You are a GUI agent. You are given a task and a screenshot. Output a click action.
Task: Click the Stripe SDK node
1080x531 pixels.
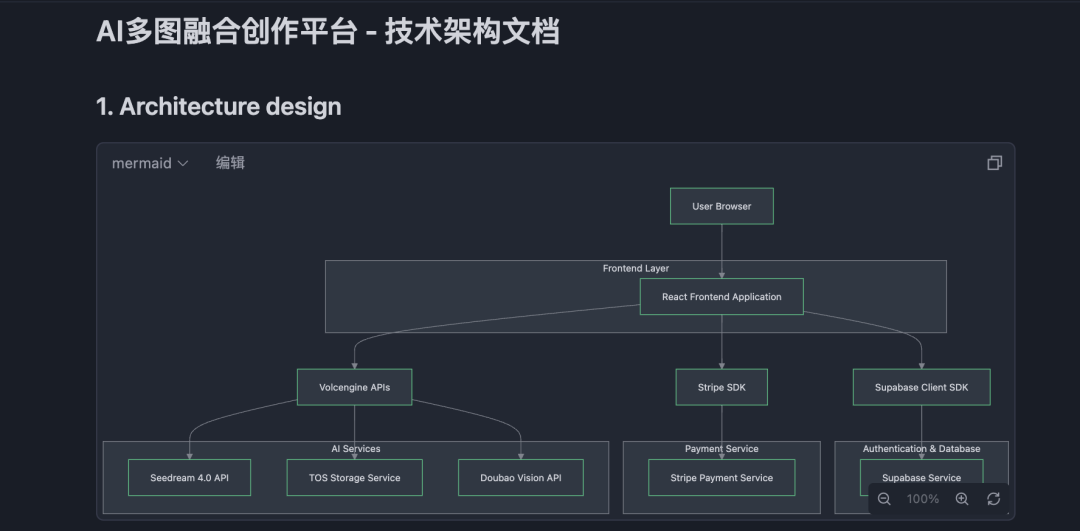[721, 387]
